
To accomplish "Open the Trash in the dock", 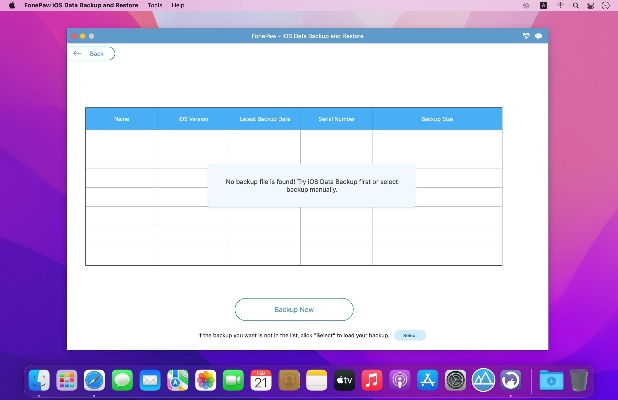I will pyautogui.click(x=579, y=380).
